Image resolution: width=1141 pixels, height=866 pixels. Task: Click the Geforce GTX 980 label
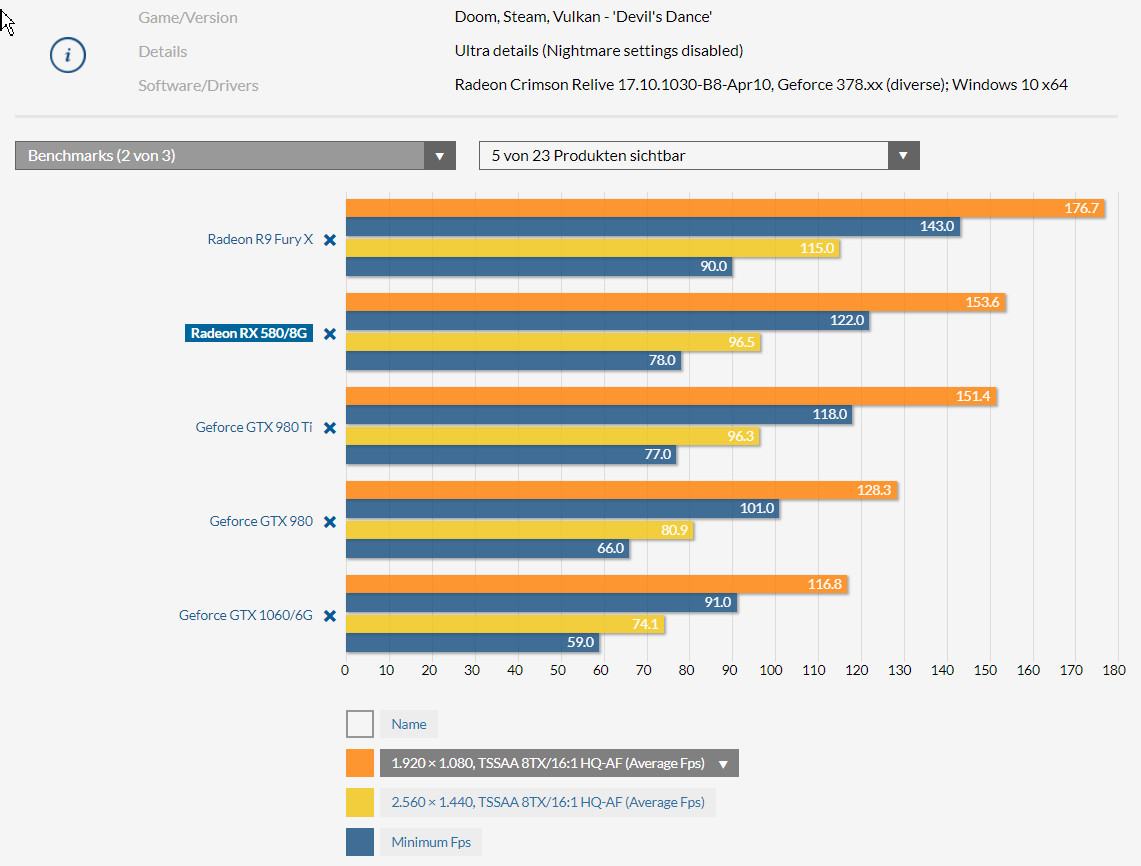coord(261,521)
